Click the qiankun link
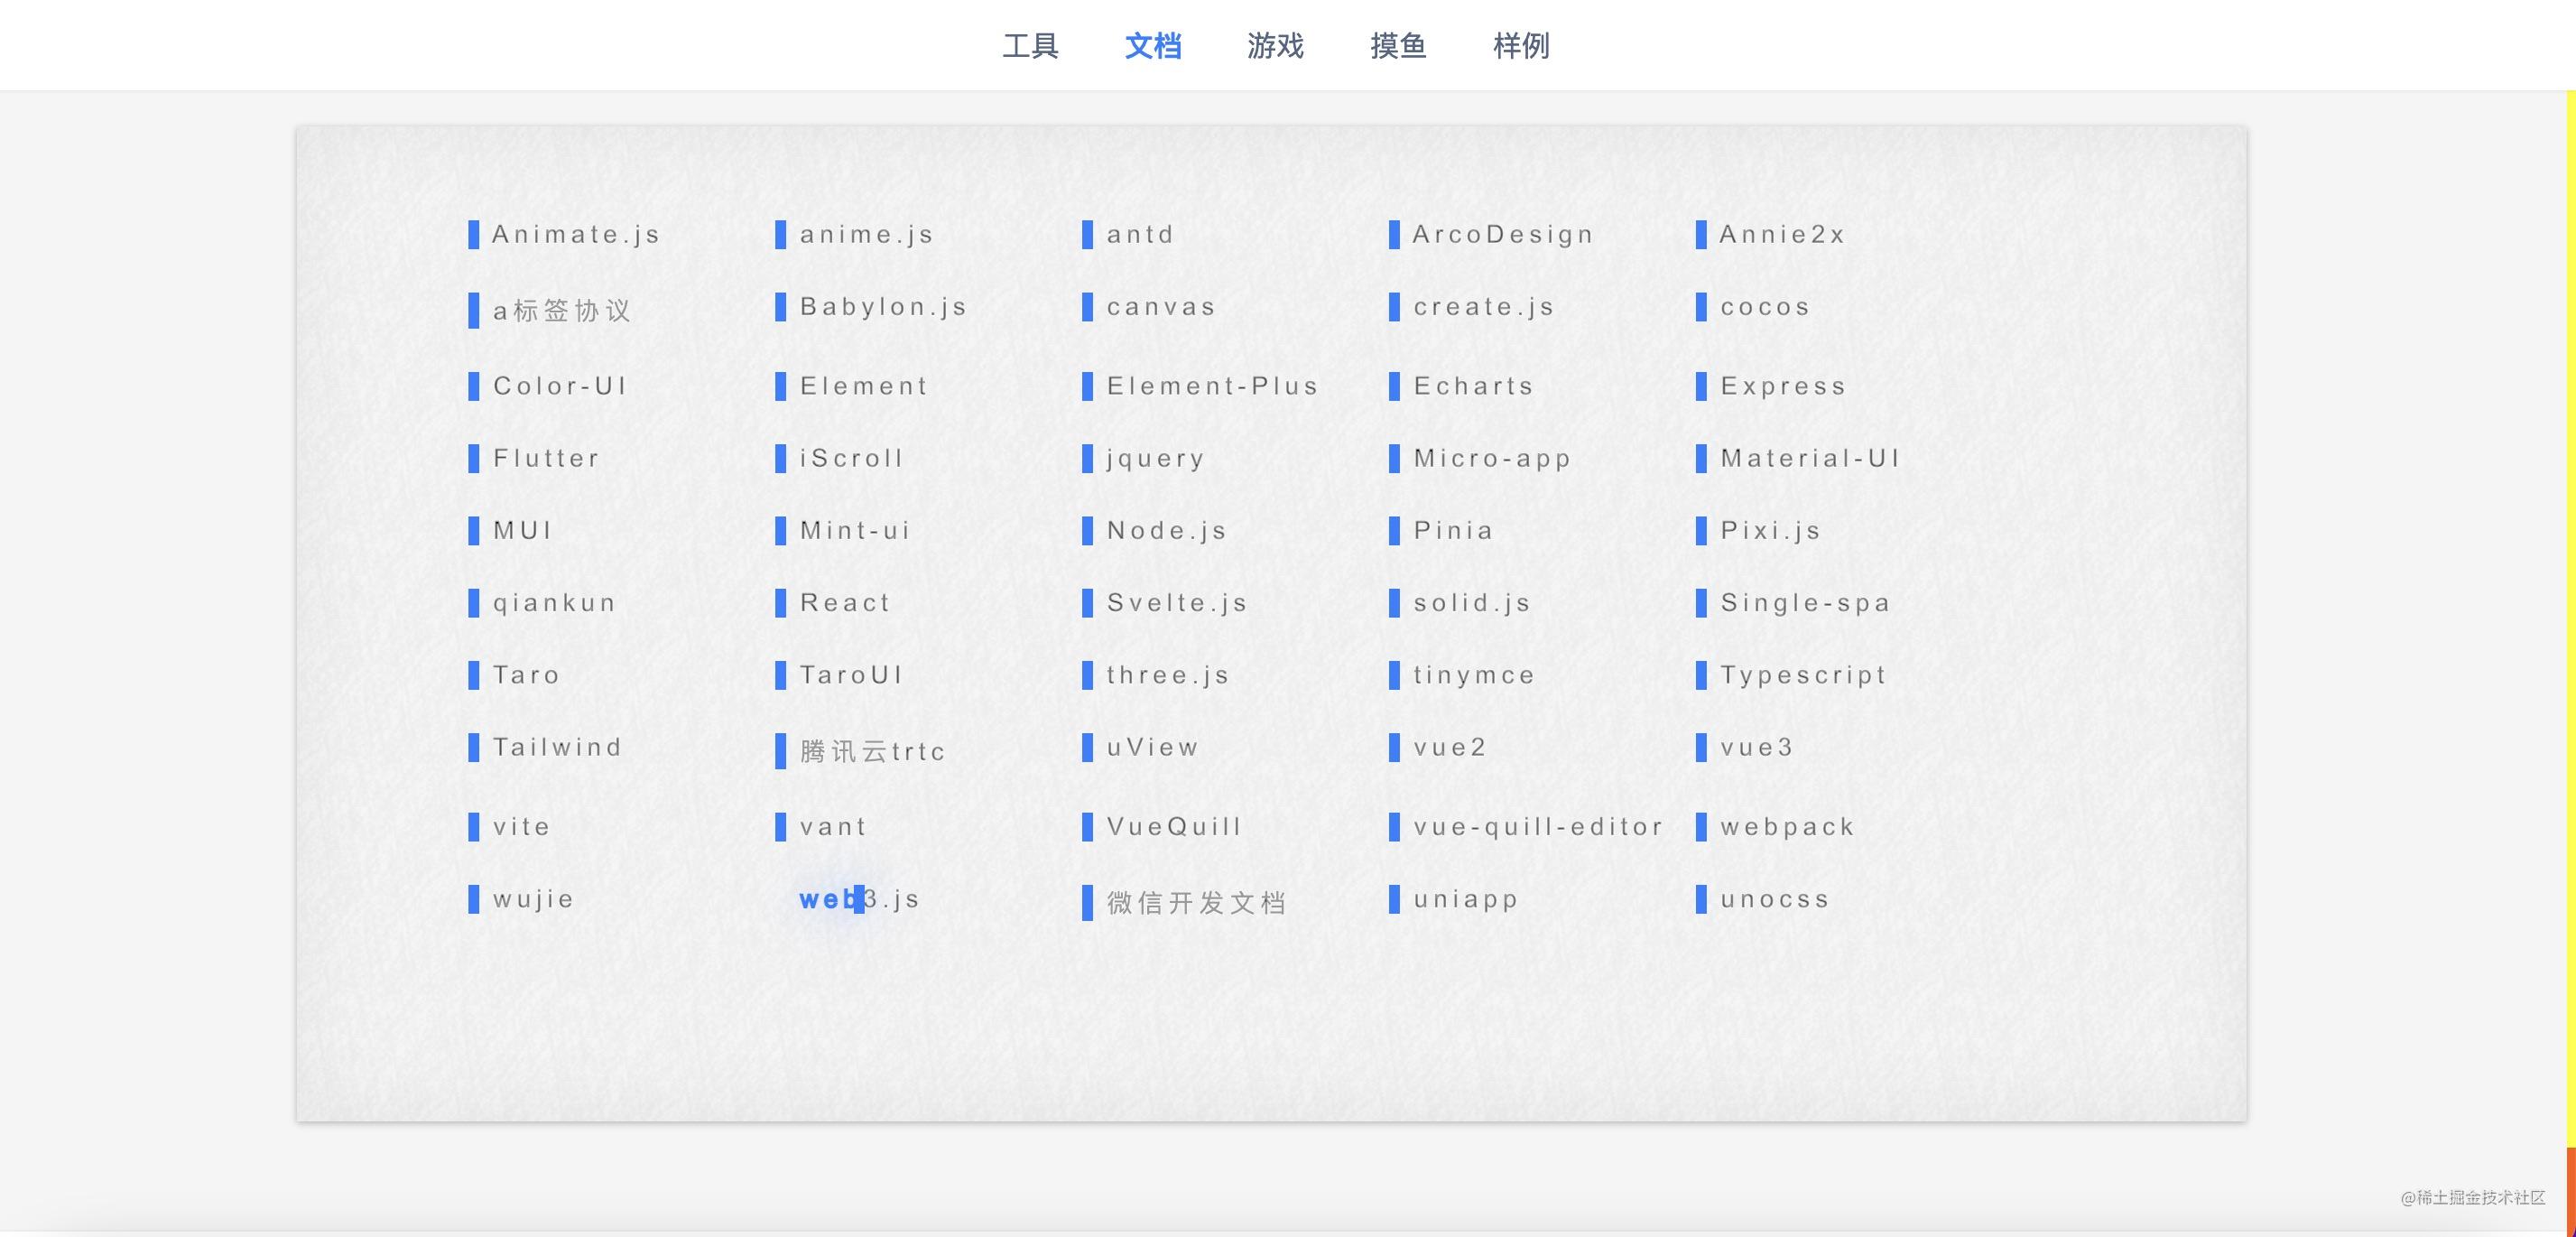 (554, 603)
